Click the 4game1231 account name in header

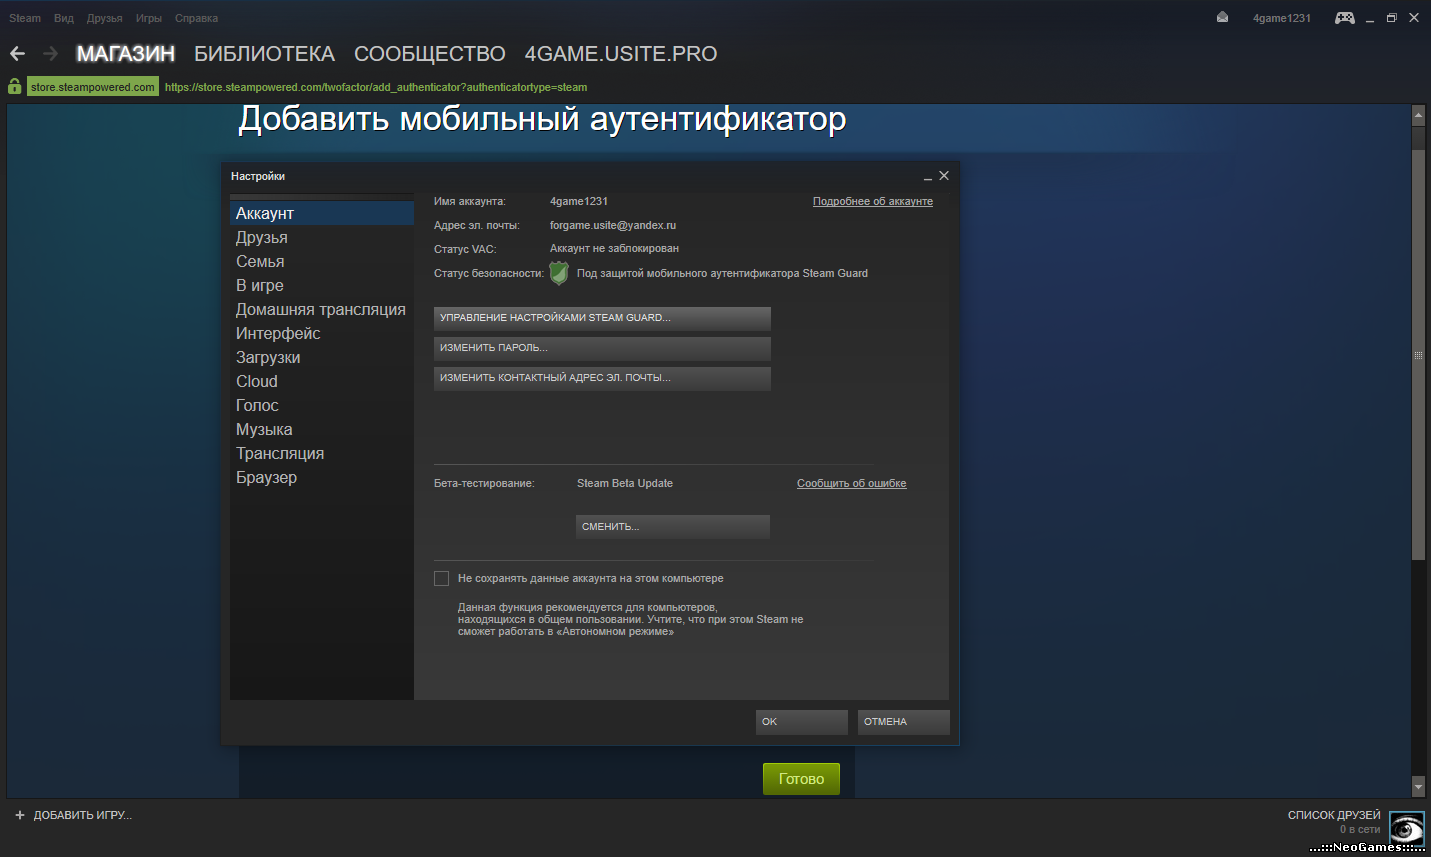(x=1282, y=18)
